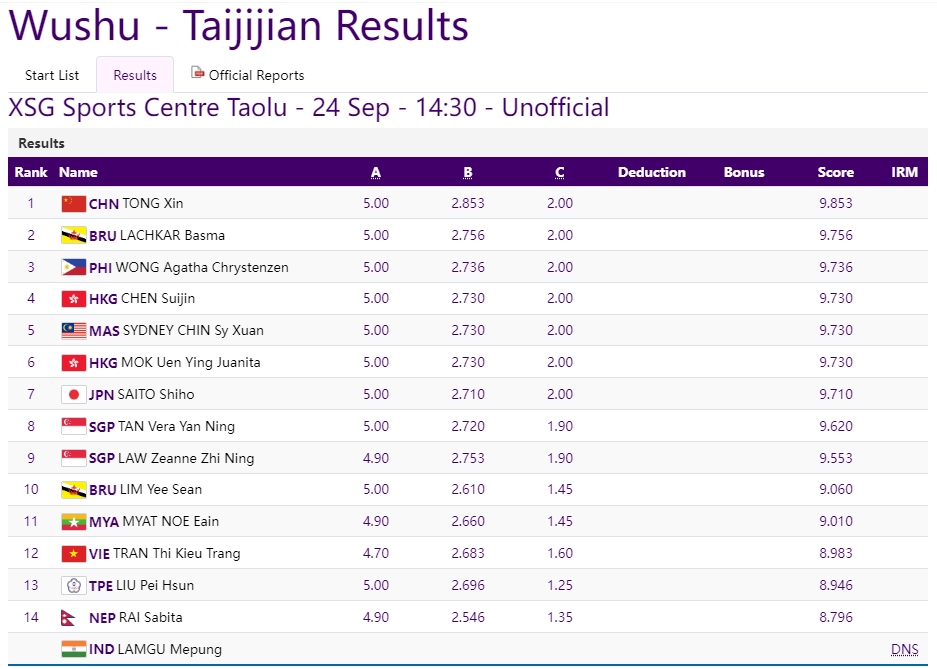Click the Vietnam flag beside TRAN Thi Kieu
937x669 pixels.
(x=74, y=554)
